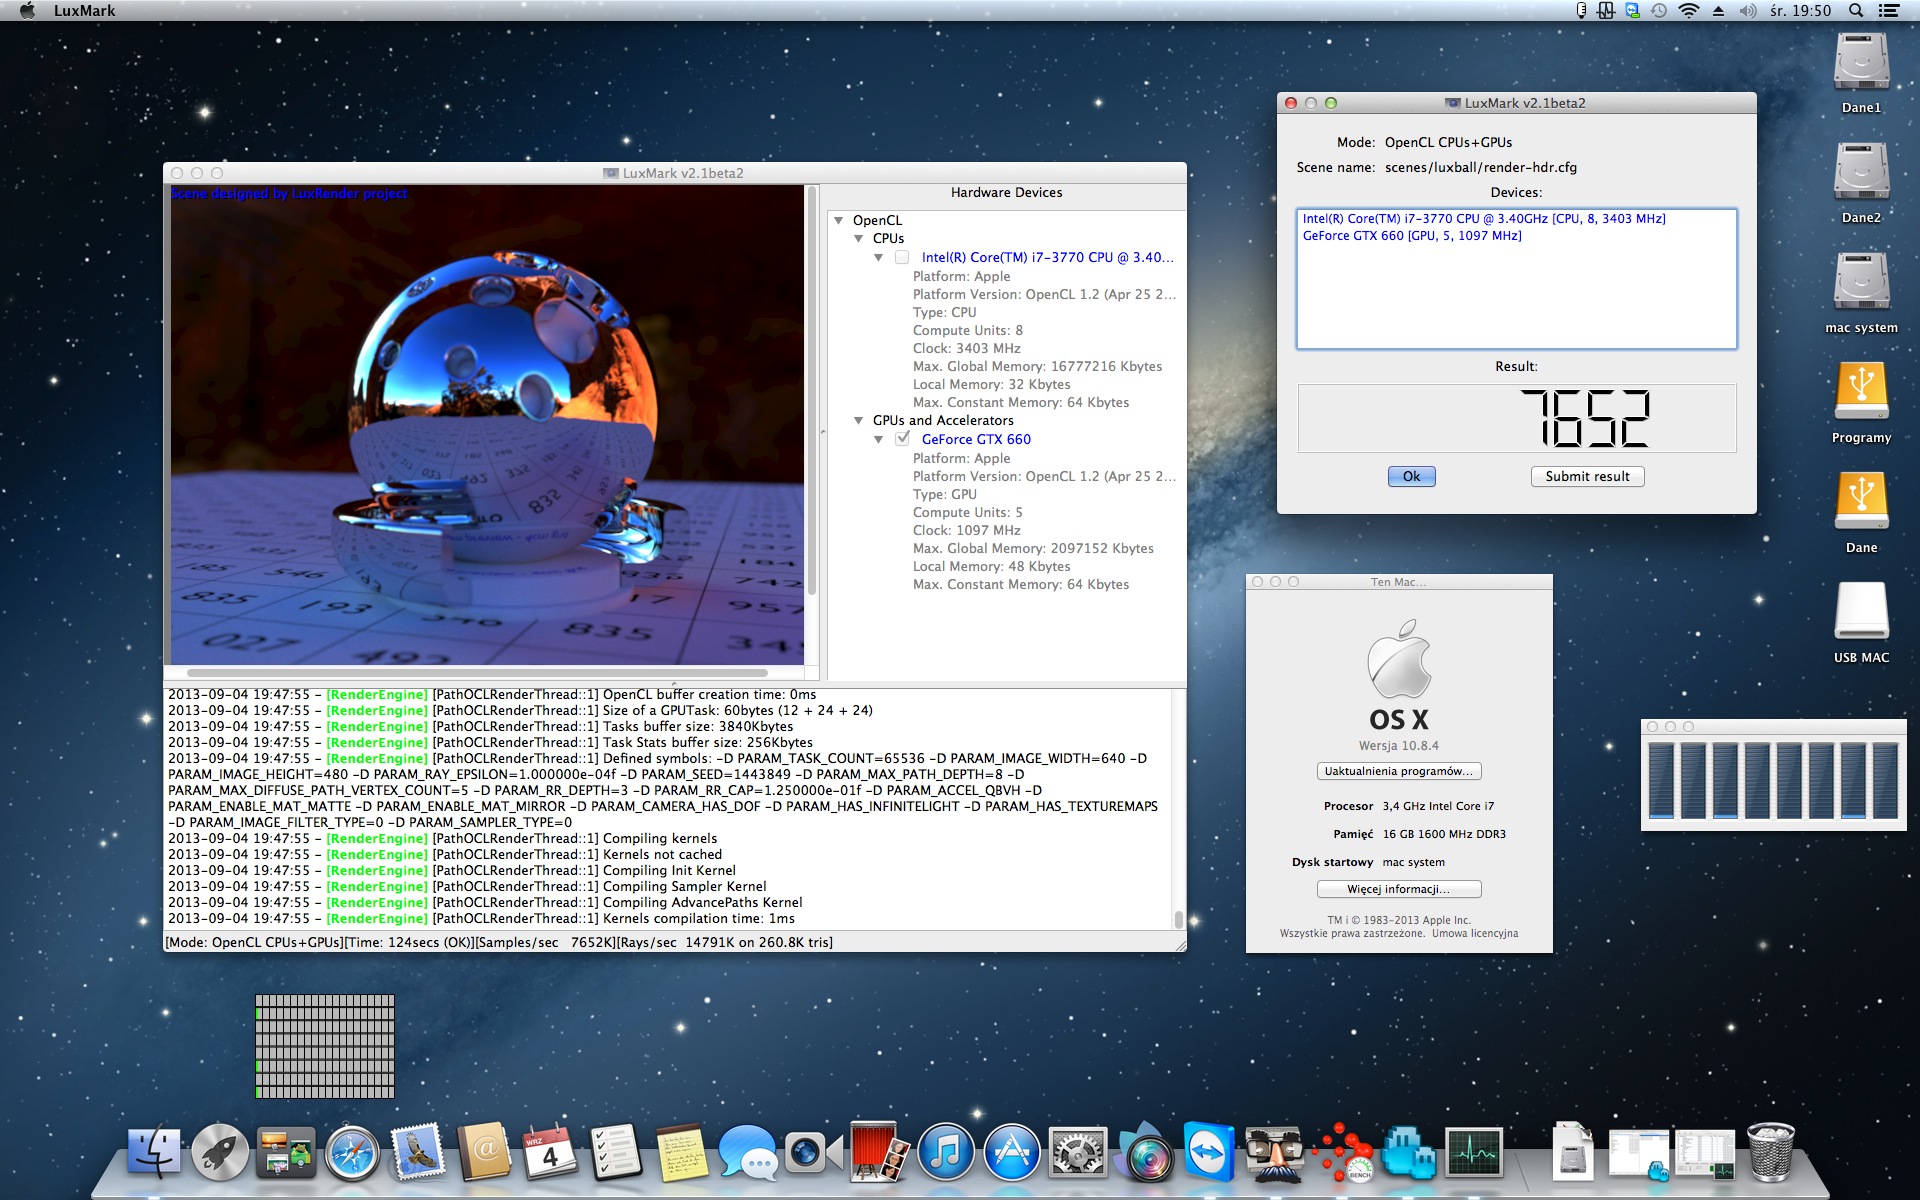The height and width of the screenshot is (1200, 1920).
Task: Launch Launchpad rocket icon in dock
Action: pyautogui.click(x=220, y=1151)
